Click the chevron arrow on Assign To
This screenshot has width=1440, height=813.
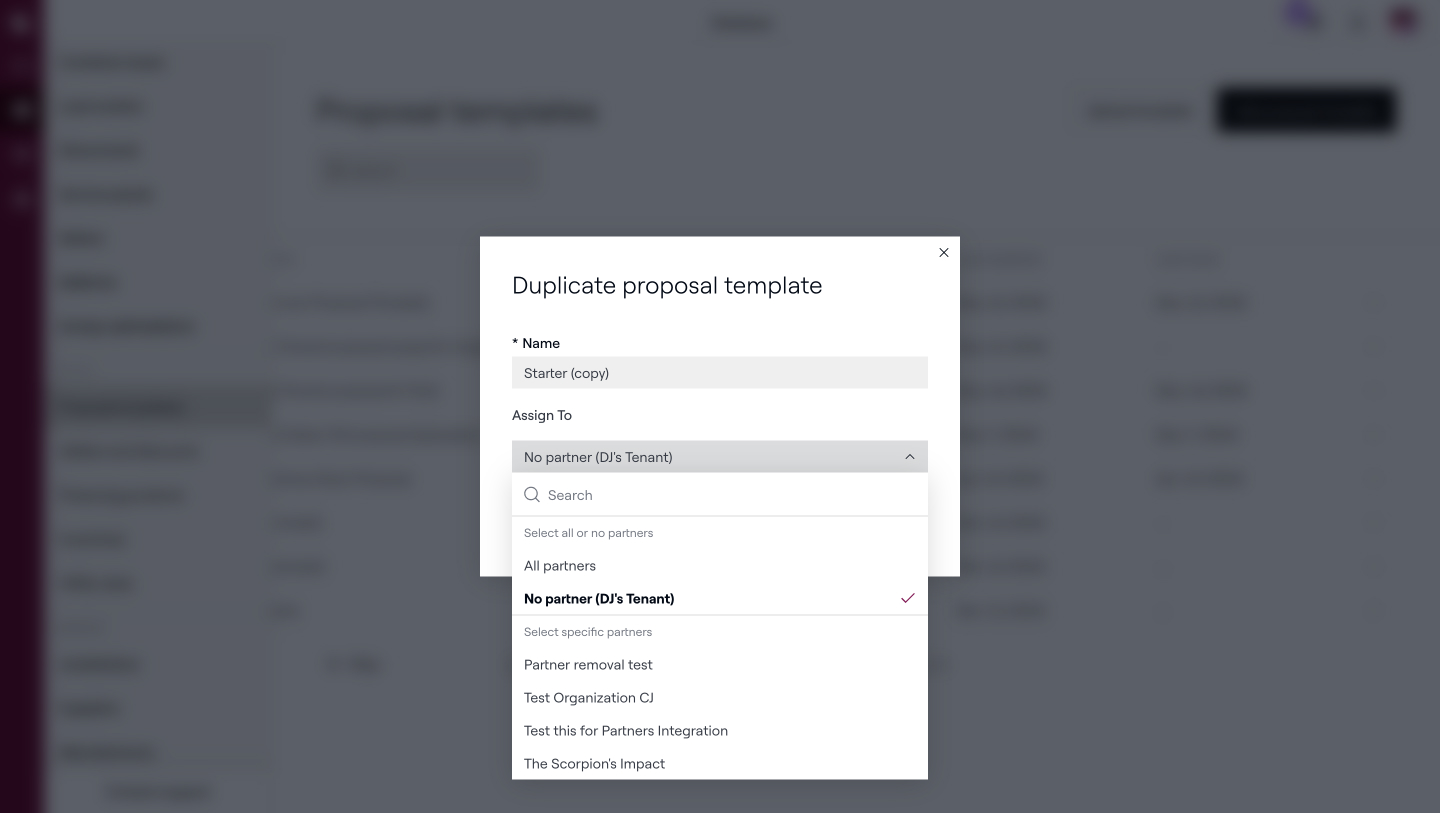(909, 457)
